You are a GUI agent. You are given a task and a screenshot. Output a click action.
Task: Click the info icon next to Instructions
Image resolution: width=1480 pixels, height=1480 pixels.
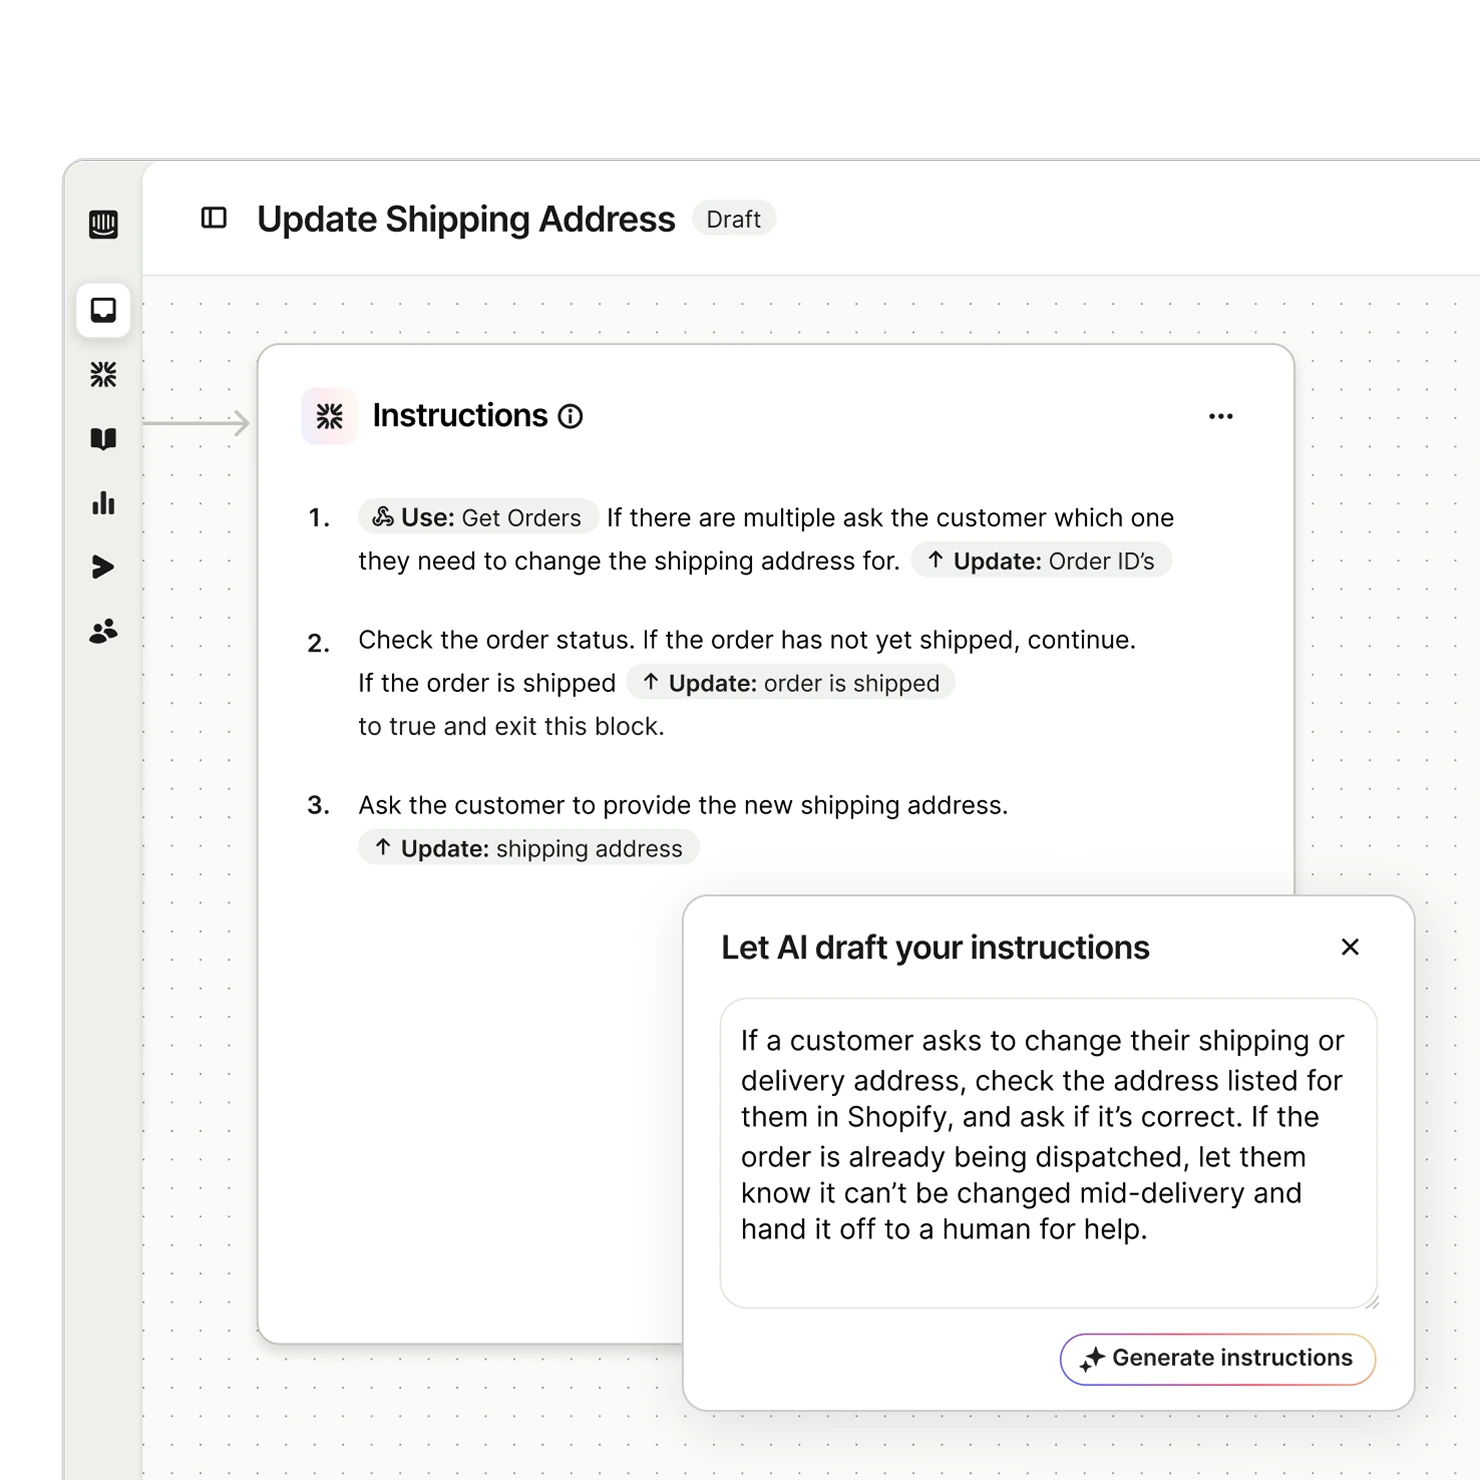click(x=570, y=416)
